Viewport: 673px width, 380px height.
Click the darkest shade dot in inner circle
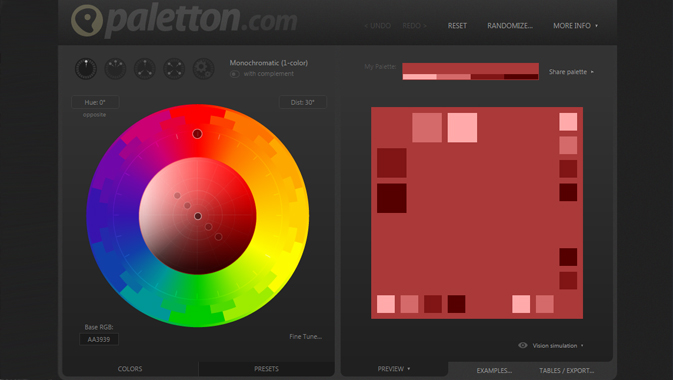click(218, 237)
